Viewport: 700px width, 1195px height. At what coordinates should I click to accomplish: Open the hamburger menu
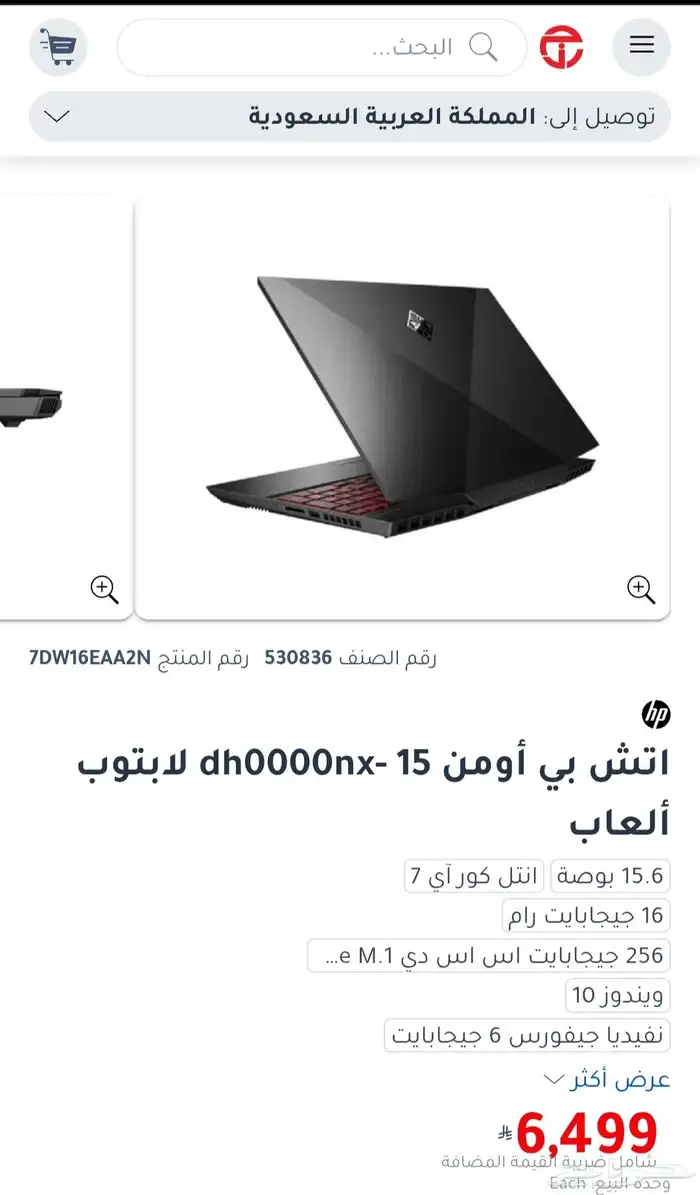click(641, 46)
